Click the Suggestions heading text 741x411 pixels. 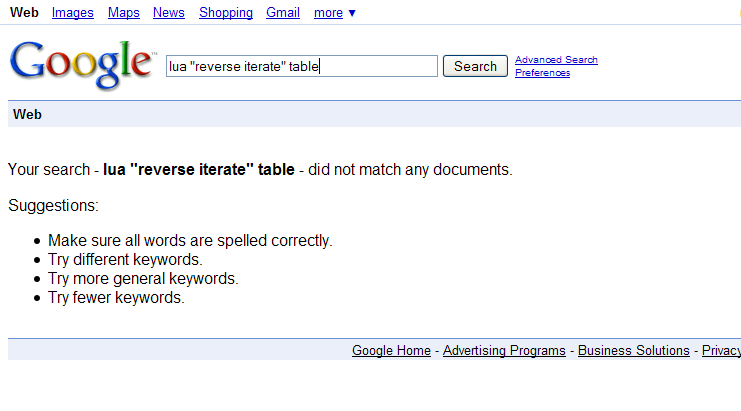(x=53, y=206)
